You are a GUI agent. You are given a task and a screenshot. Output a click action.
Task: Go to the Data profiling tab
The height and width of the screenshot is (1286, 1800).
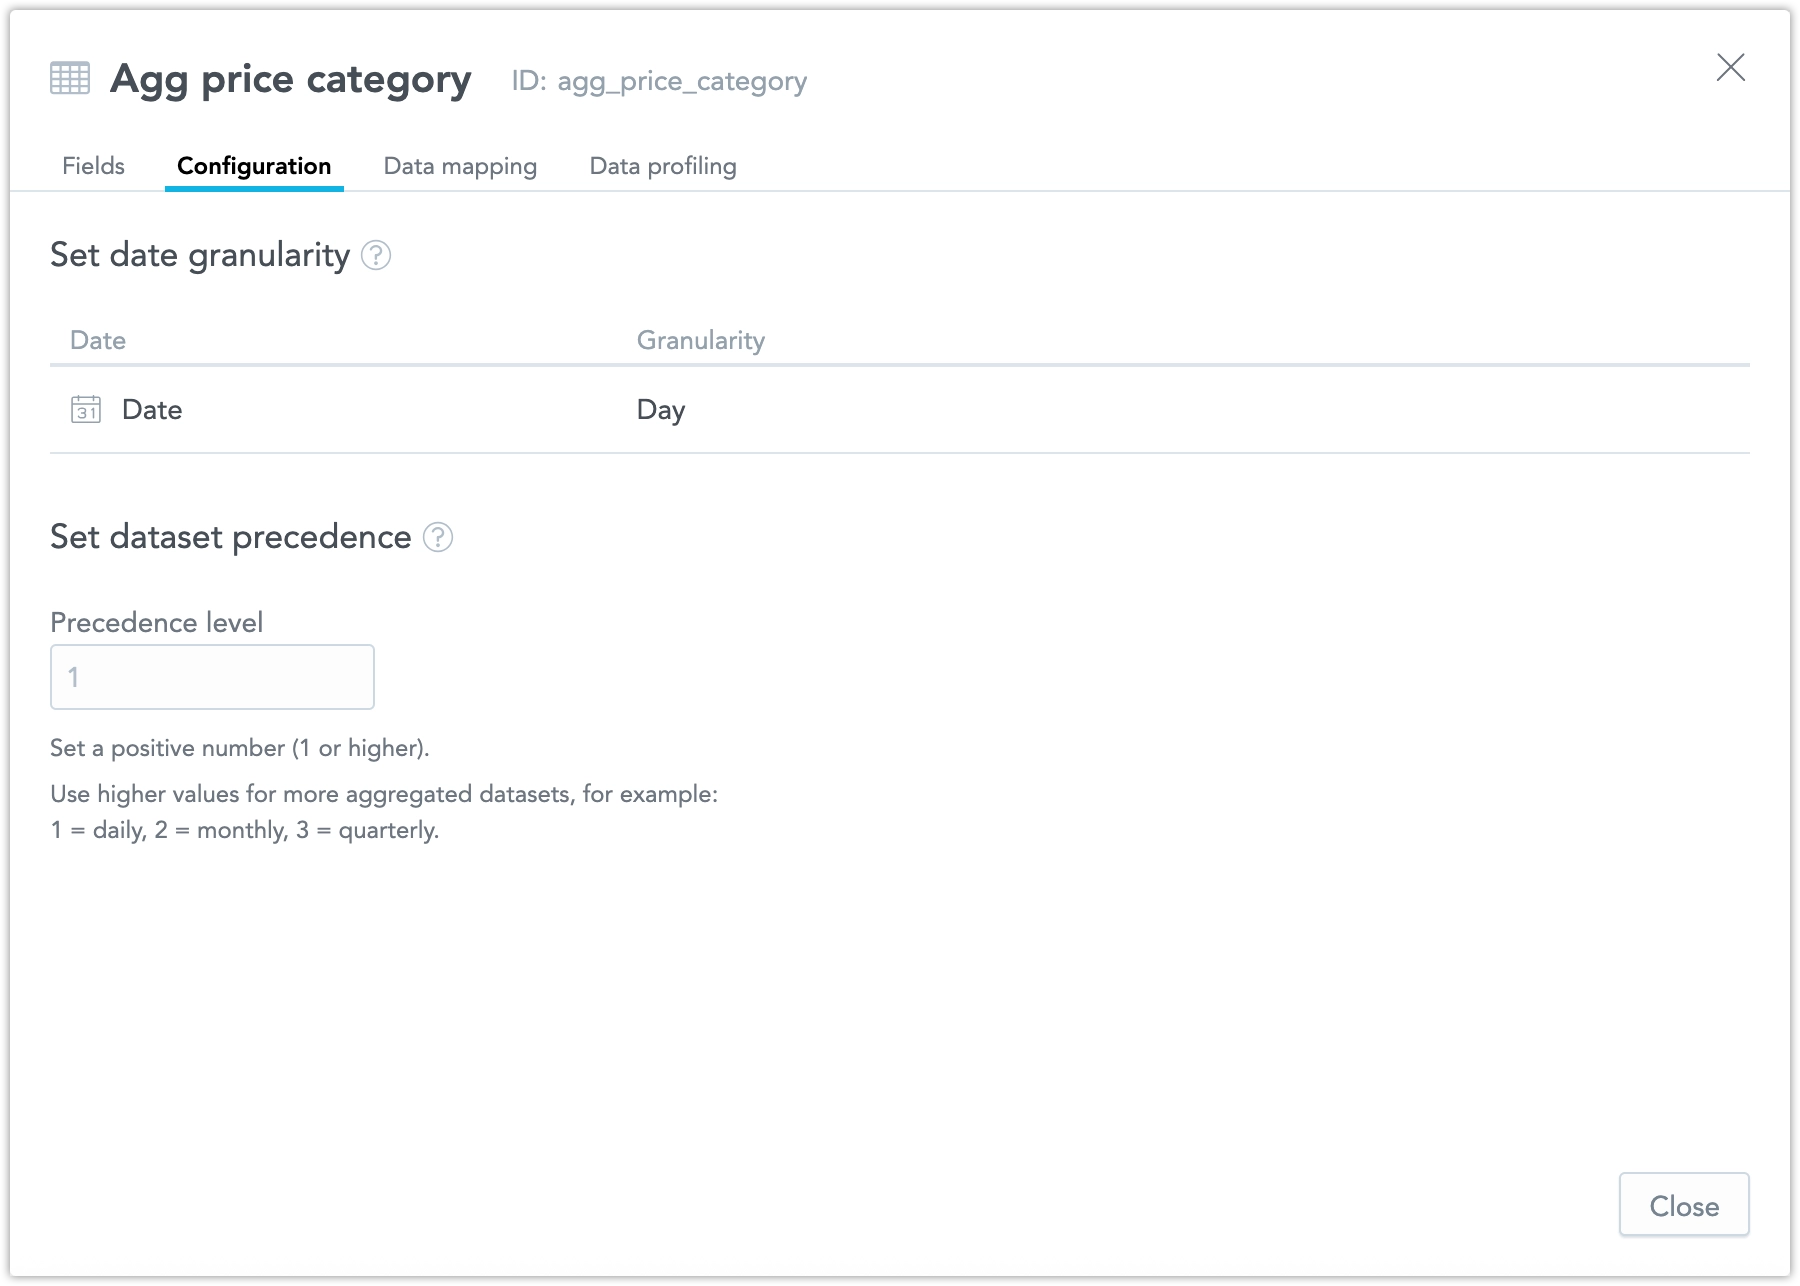pyautogui.click(x=663, y=166)
